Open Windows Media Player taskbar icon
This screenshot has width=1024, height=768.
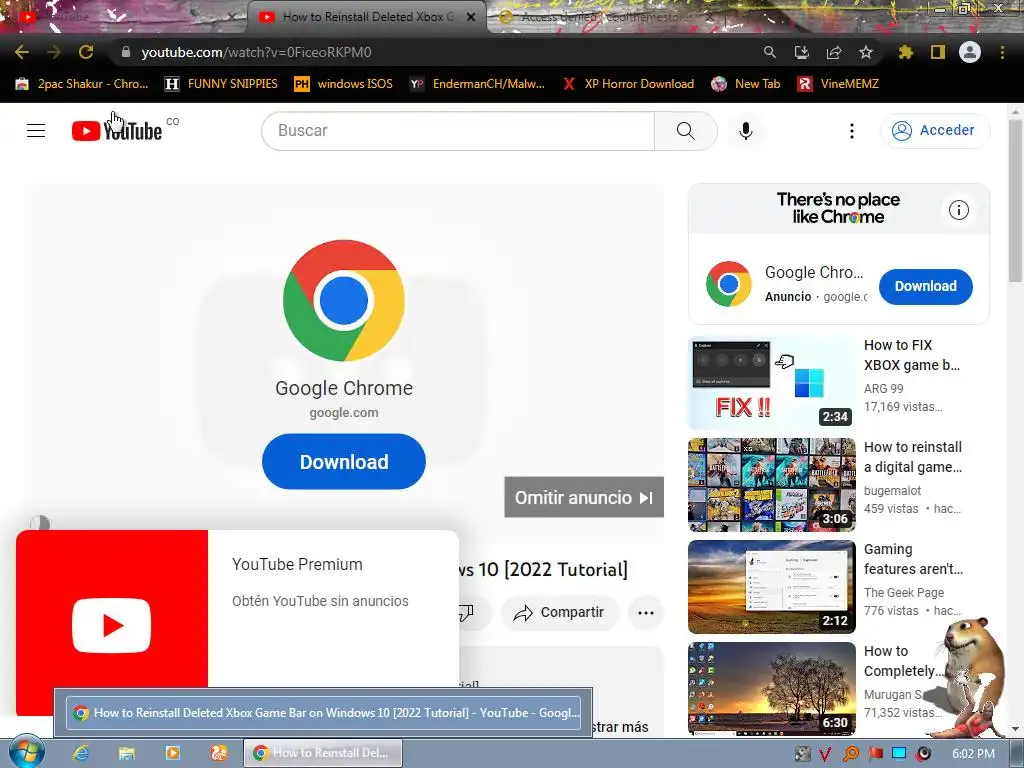173,753
